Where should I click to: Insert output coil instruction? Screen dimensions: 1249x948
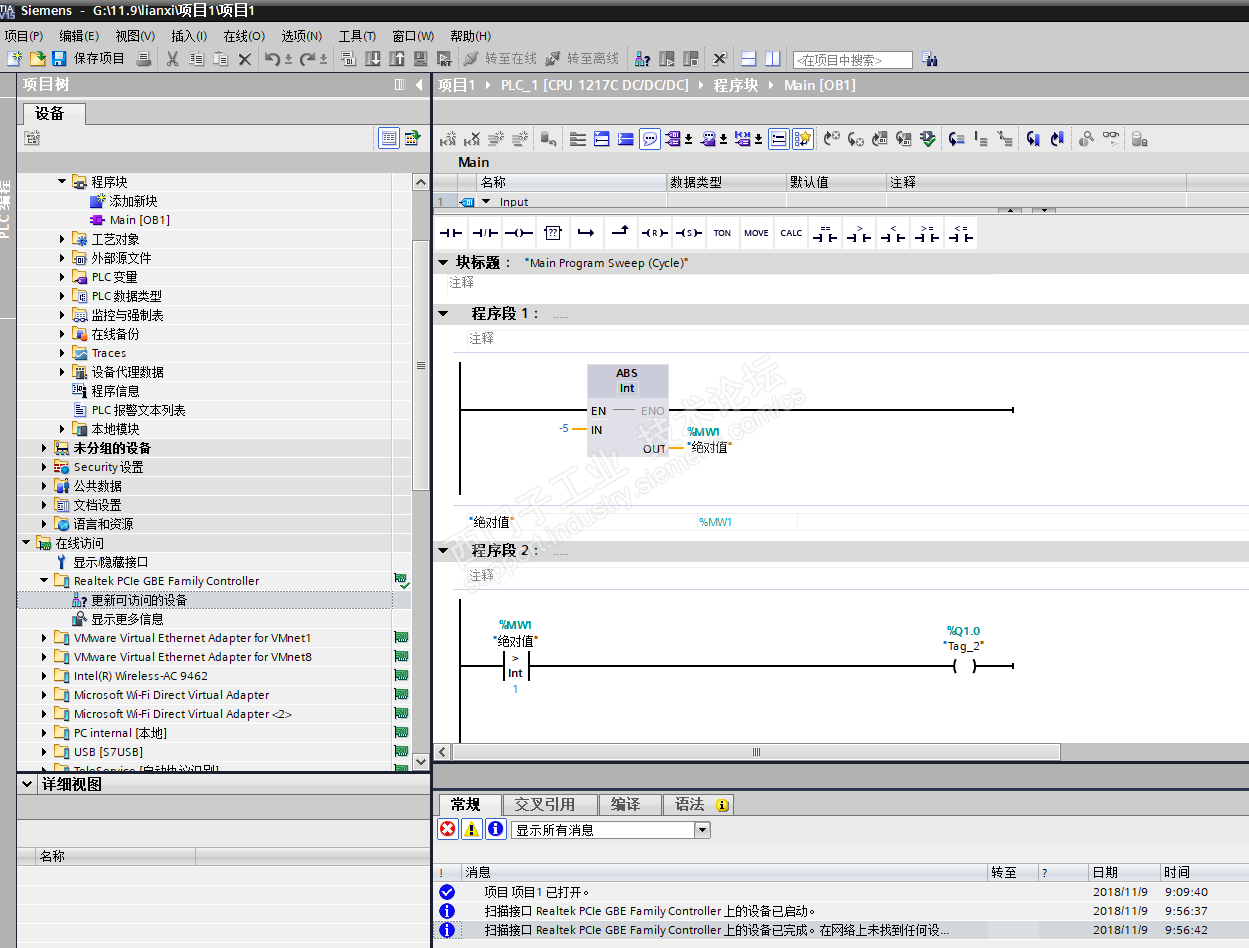coord(519,233)
